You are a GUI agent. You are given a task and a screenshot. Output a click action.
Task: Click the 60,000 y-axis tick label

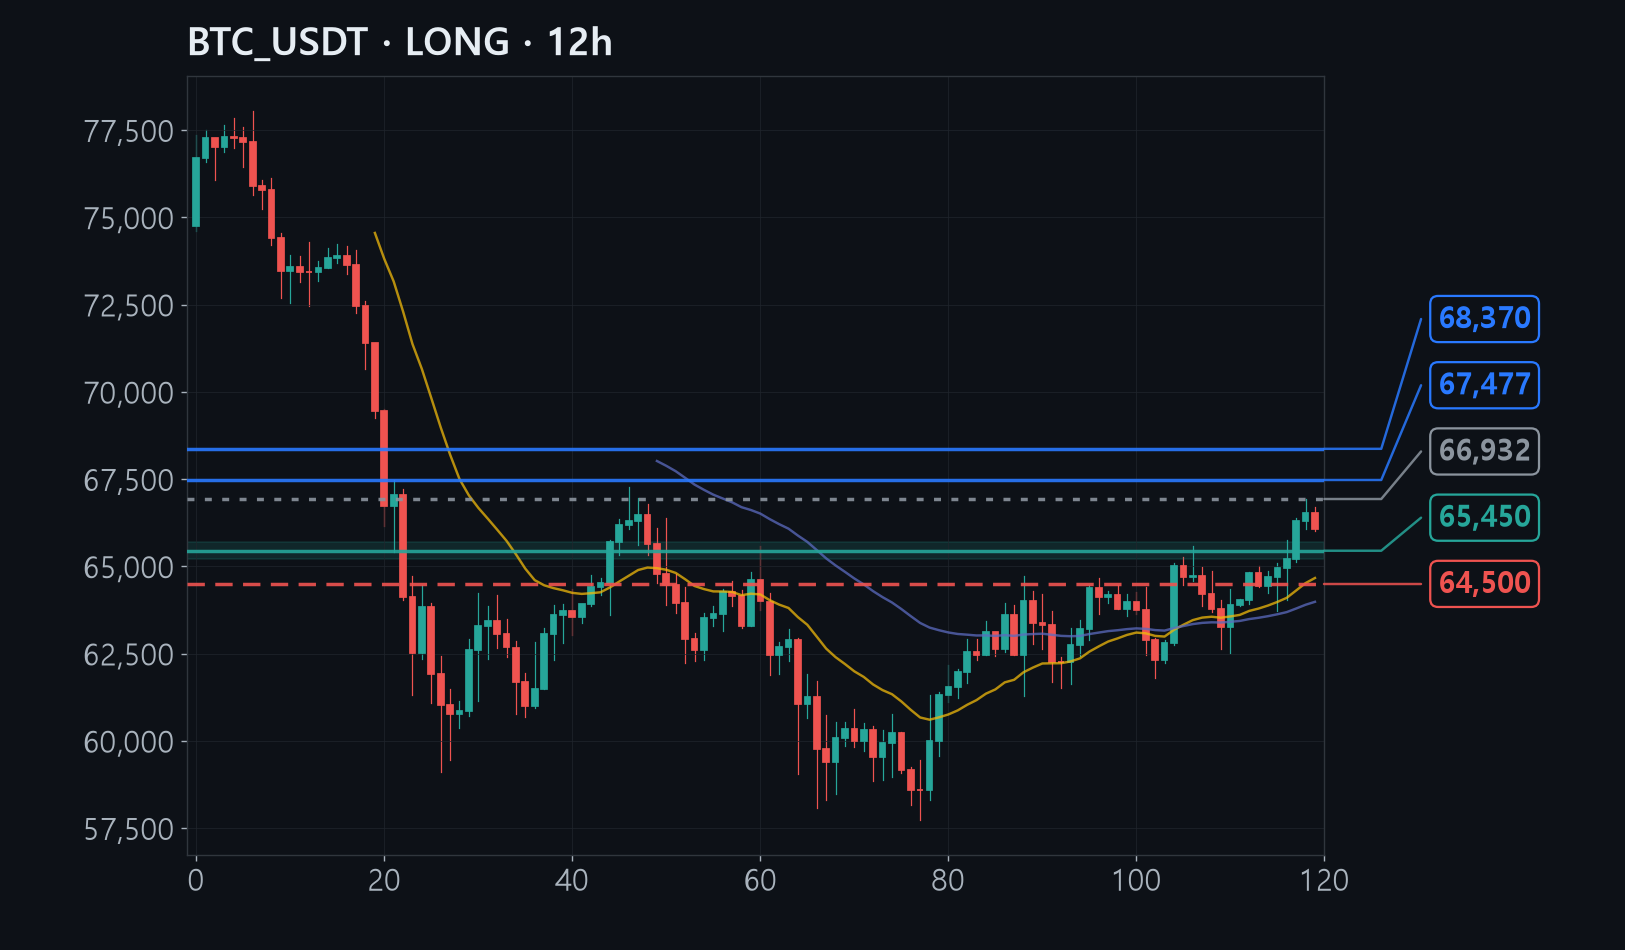(129, 742)
